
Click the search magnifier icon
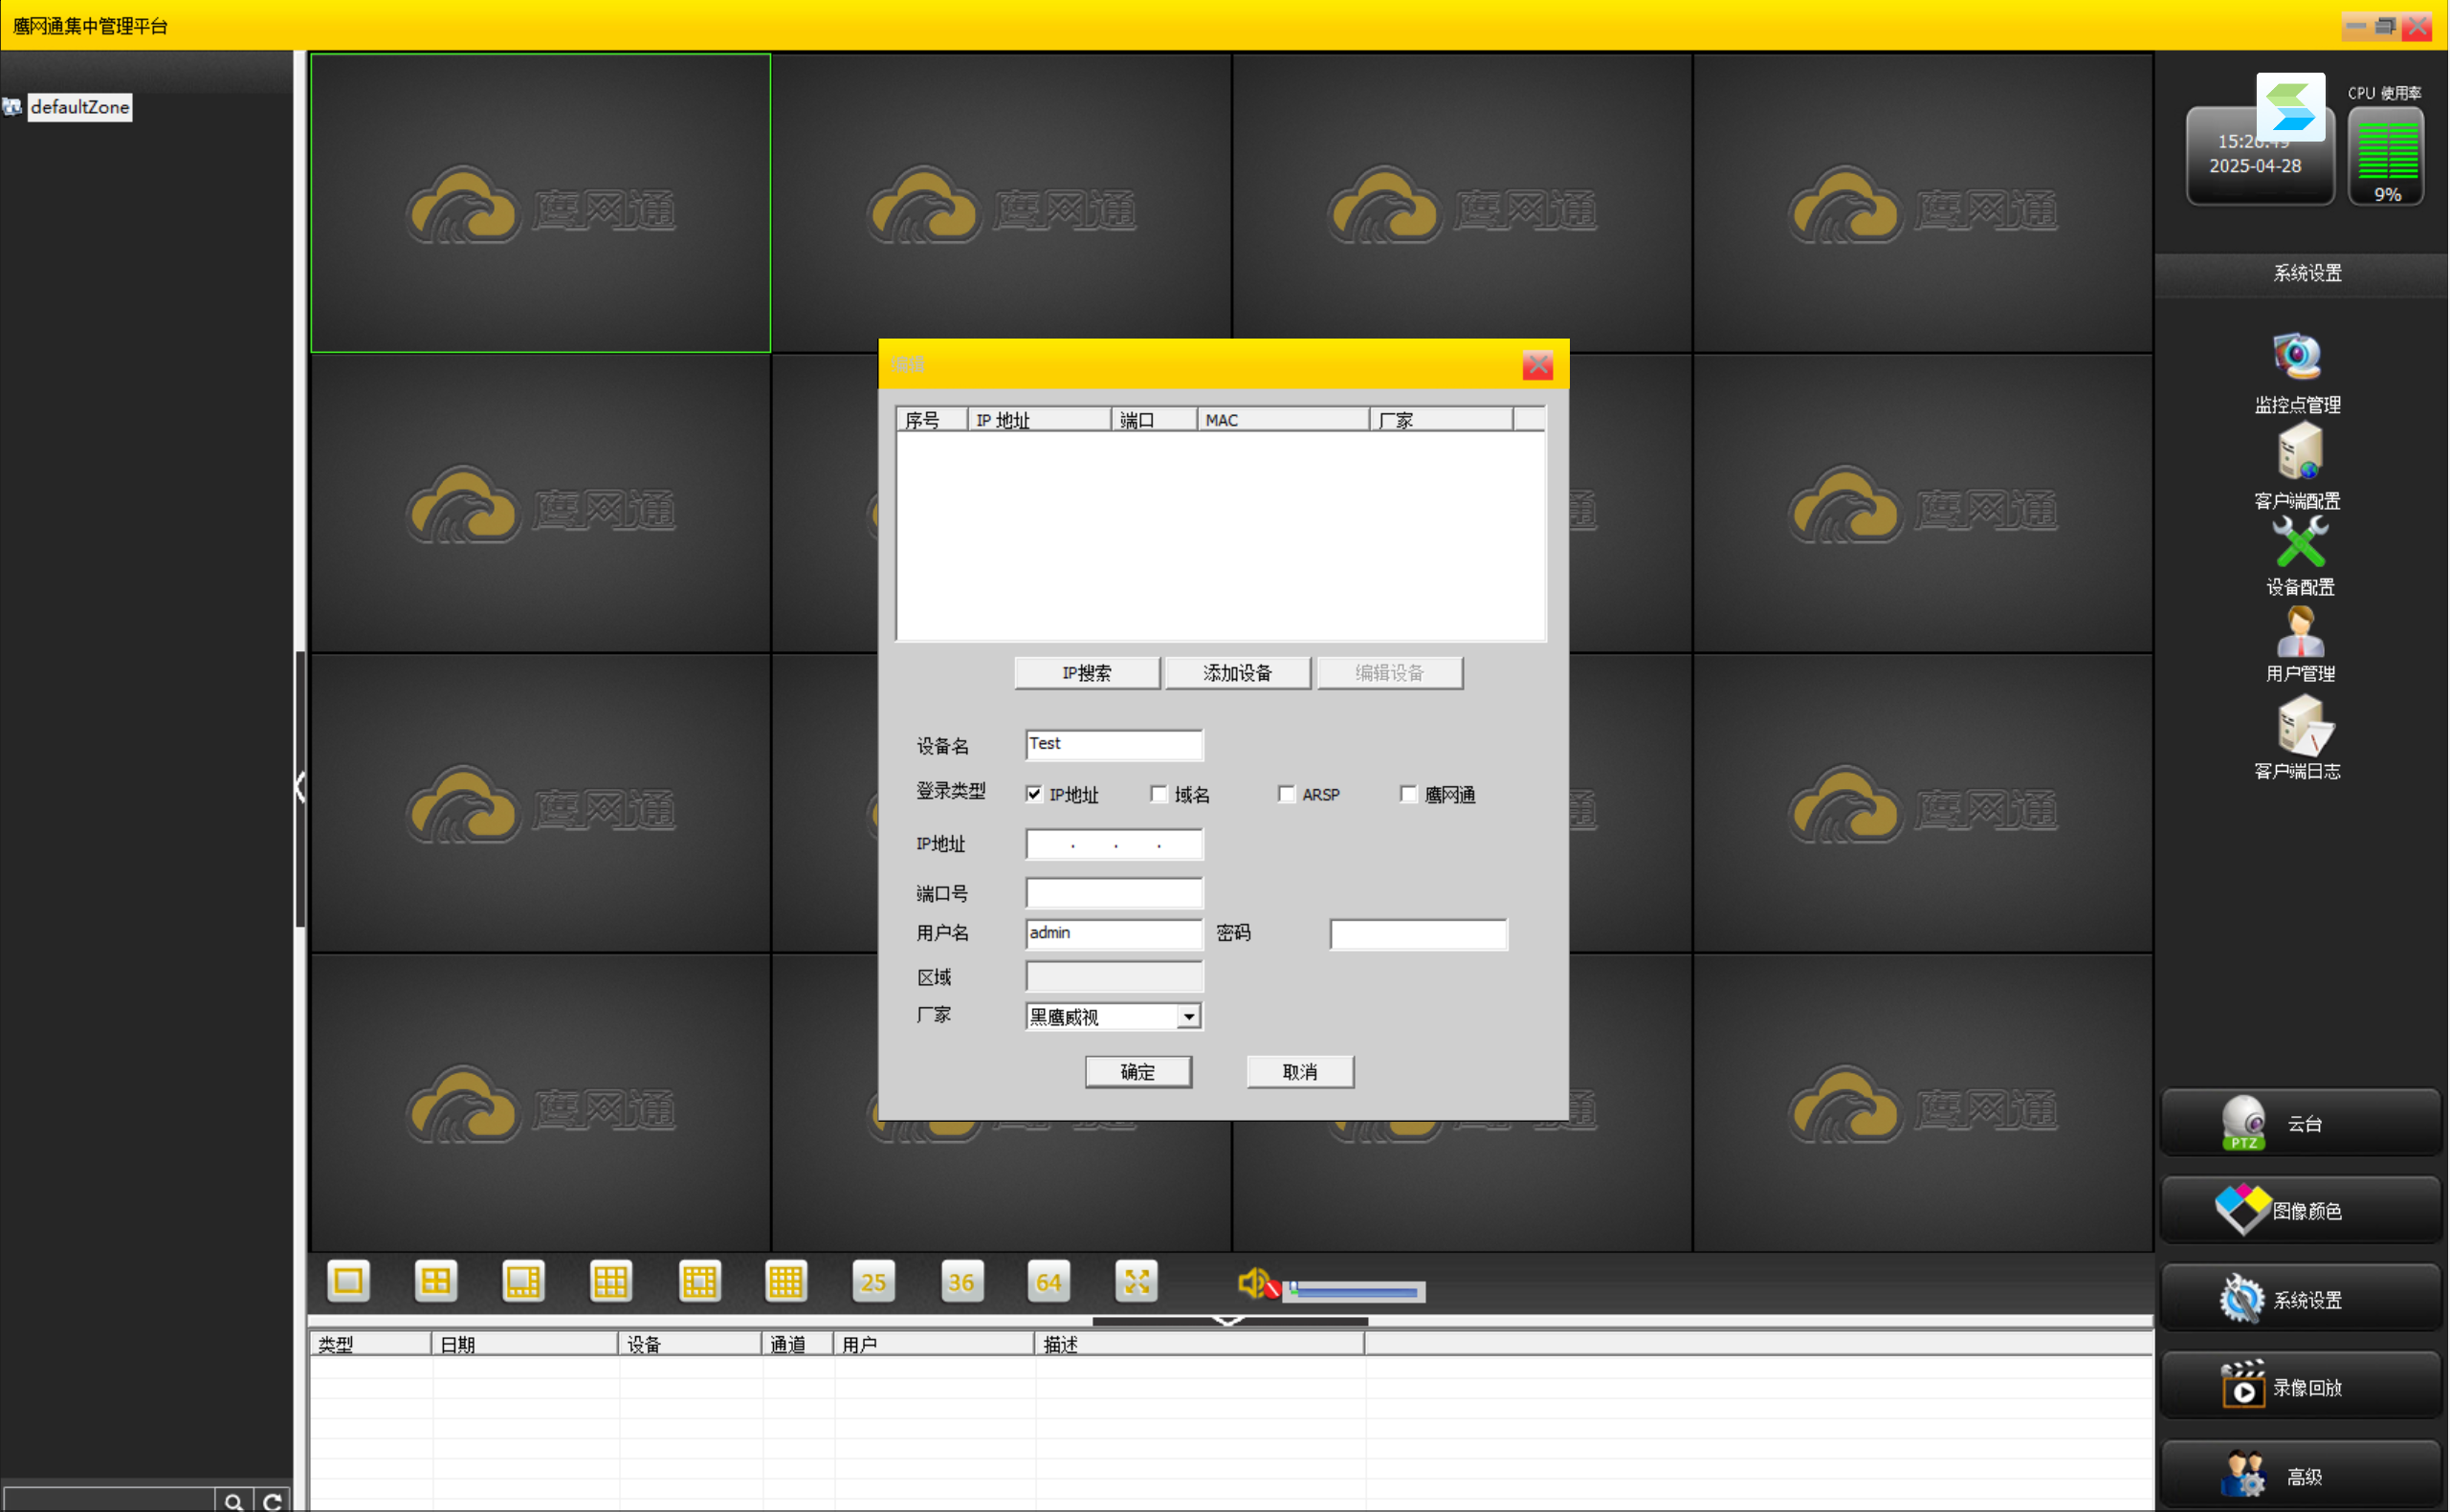tap(233, 1501)
